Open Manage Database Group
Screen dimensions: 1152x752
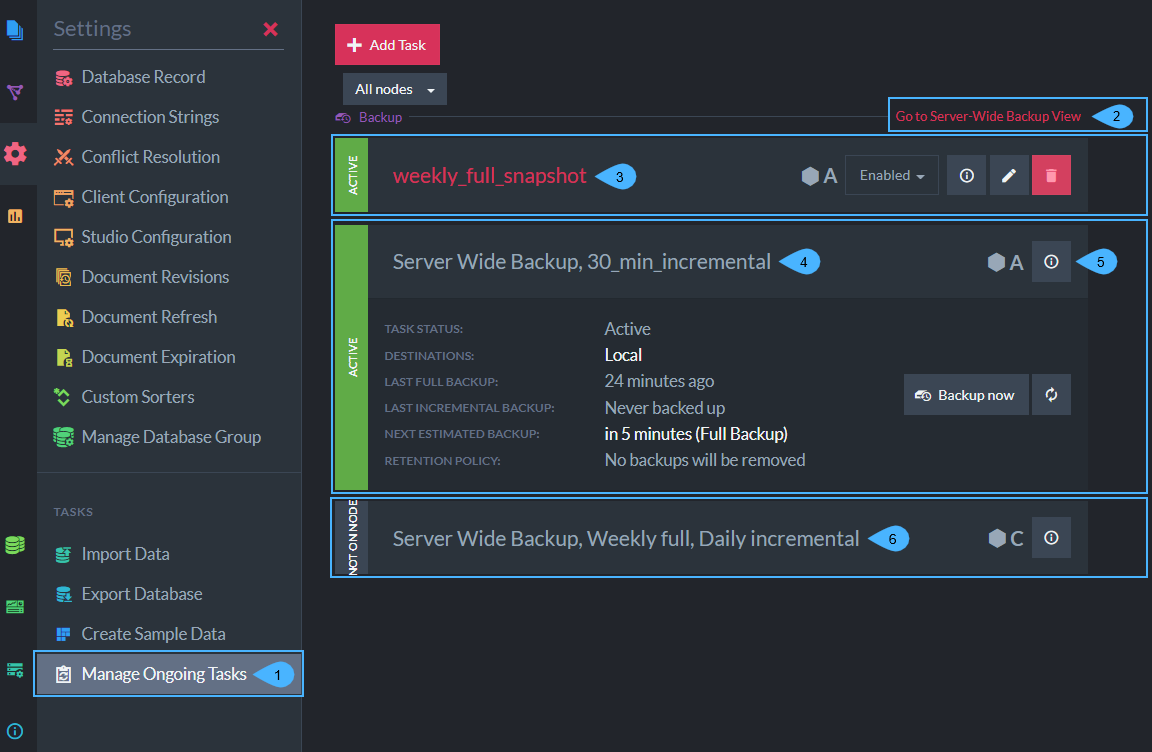(157, 437)
